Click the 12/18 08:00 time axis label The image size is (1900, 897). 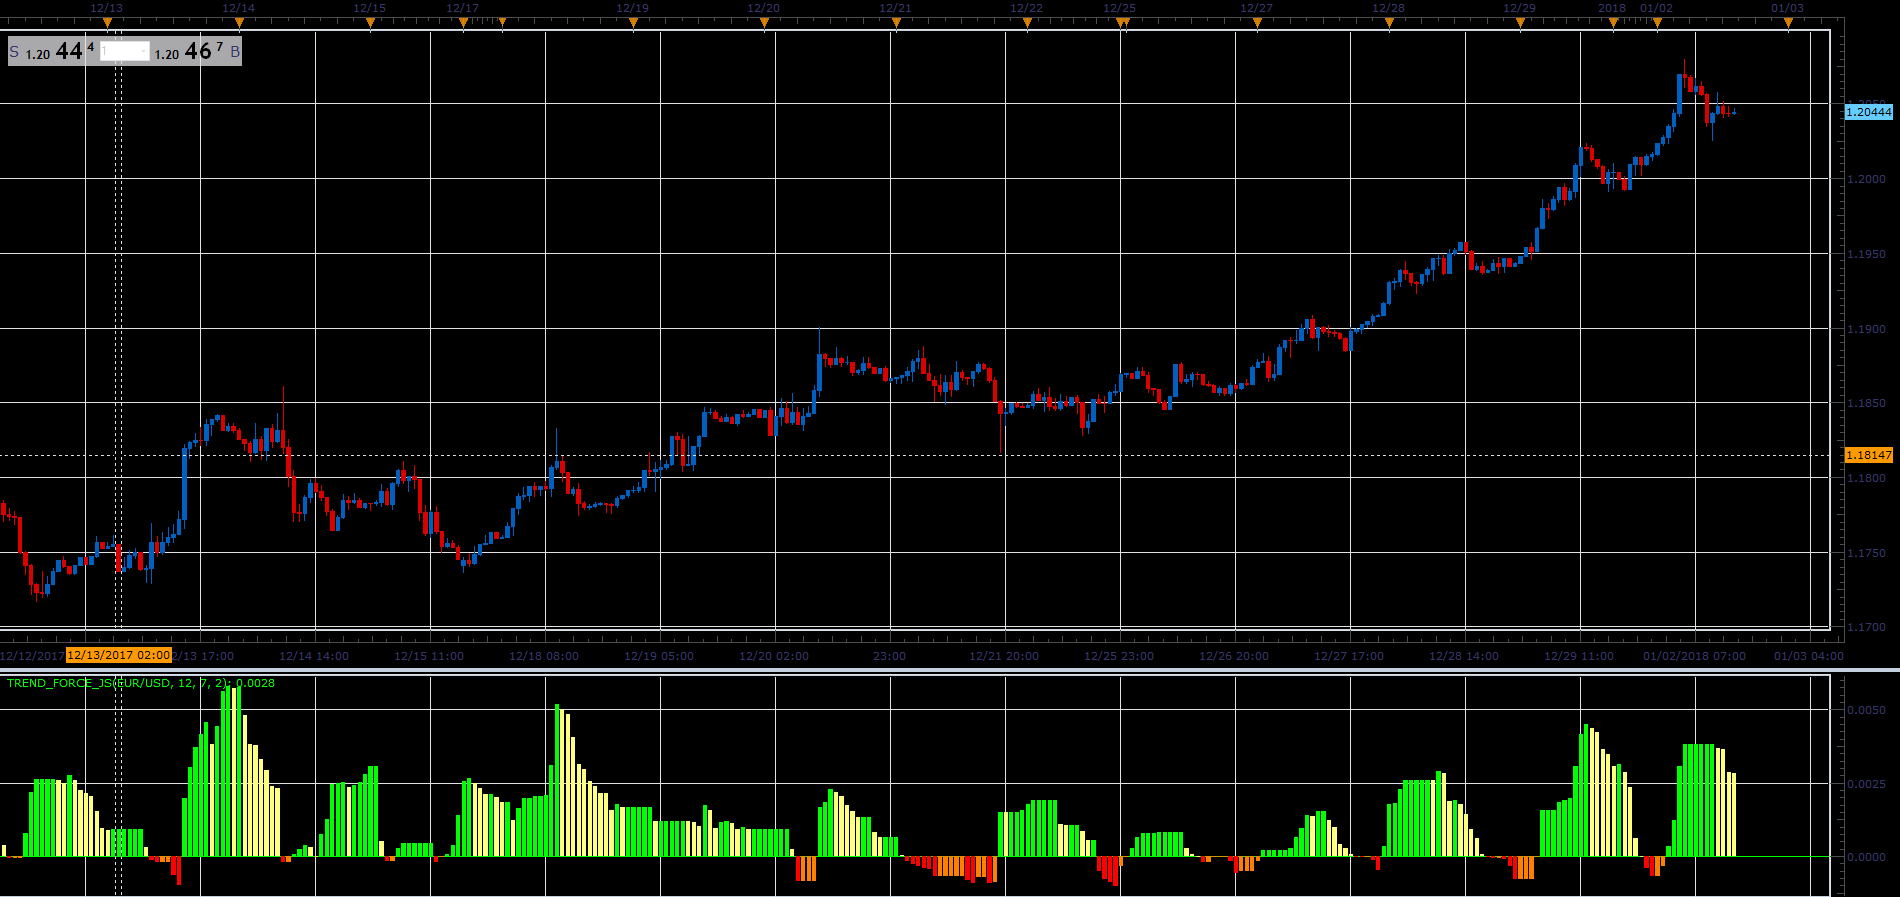(544, 656)
